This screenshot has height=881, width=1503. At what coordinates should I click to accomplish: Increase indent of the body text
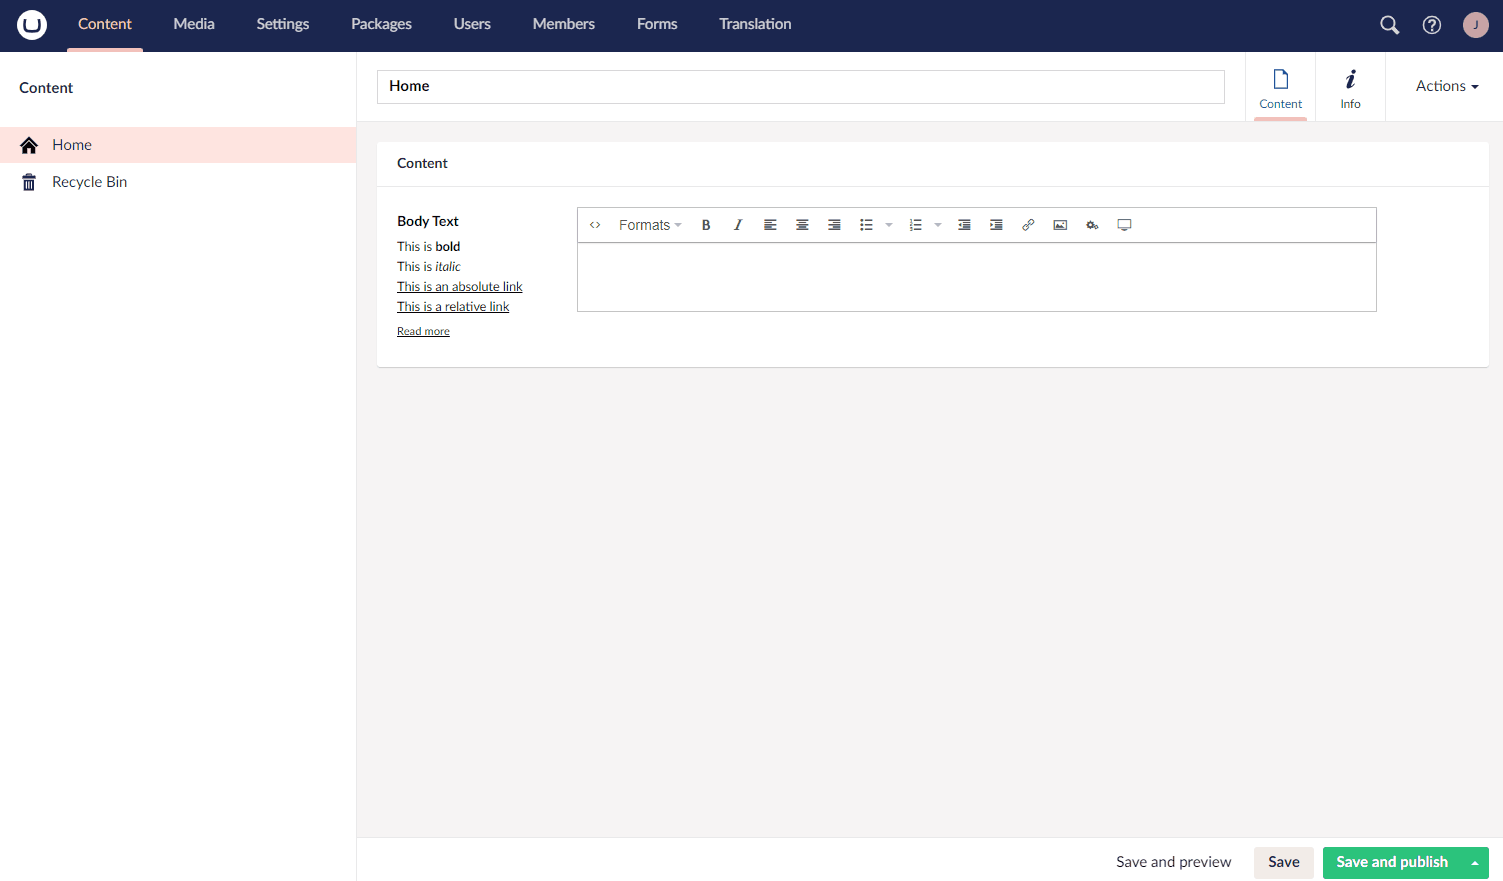[996, 225]
